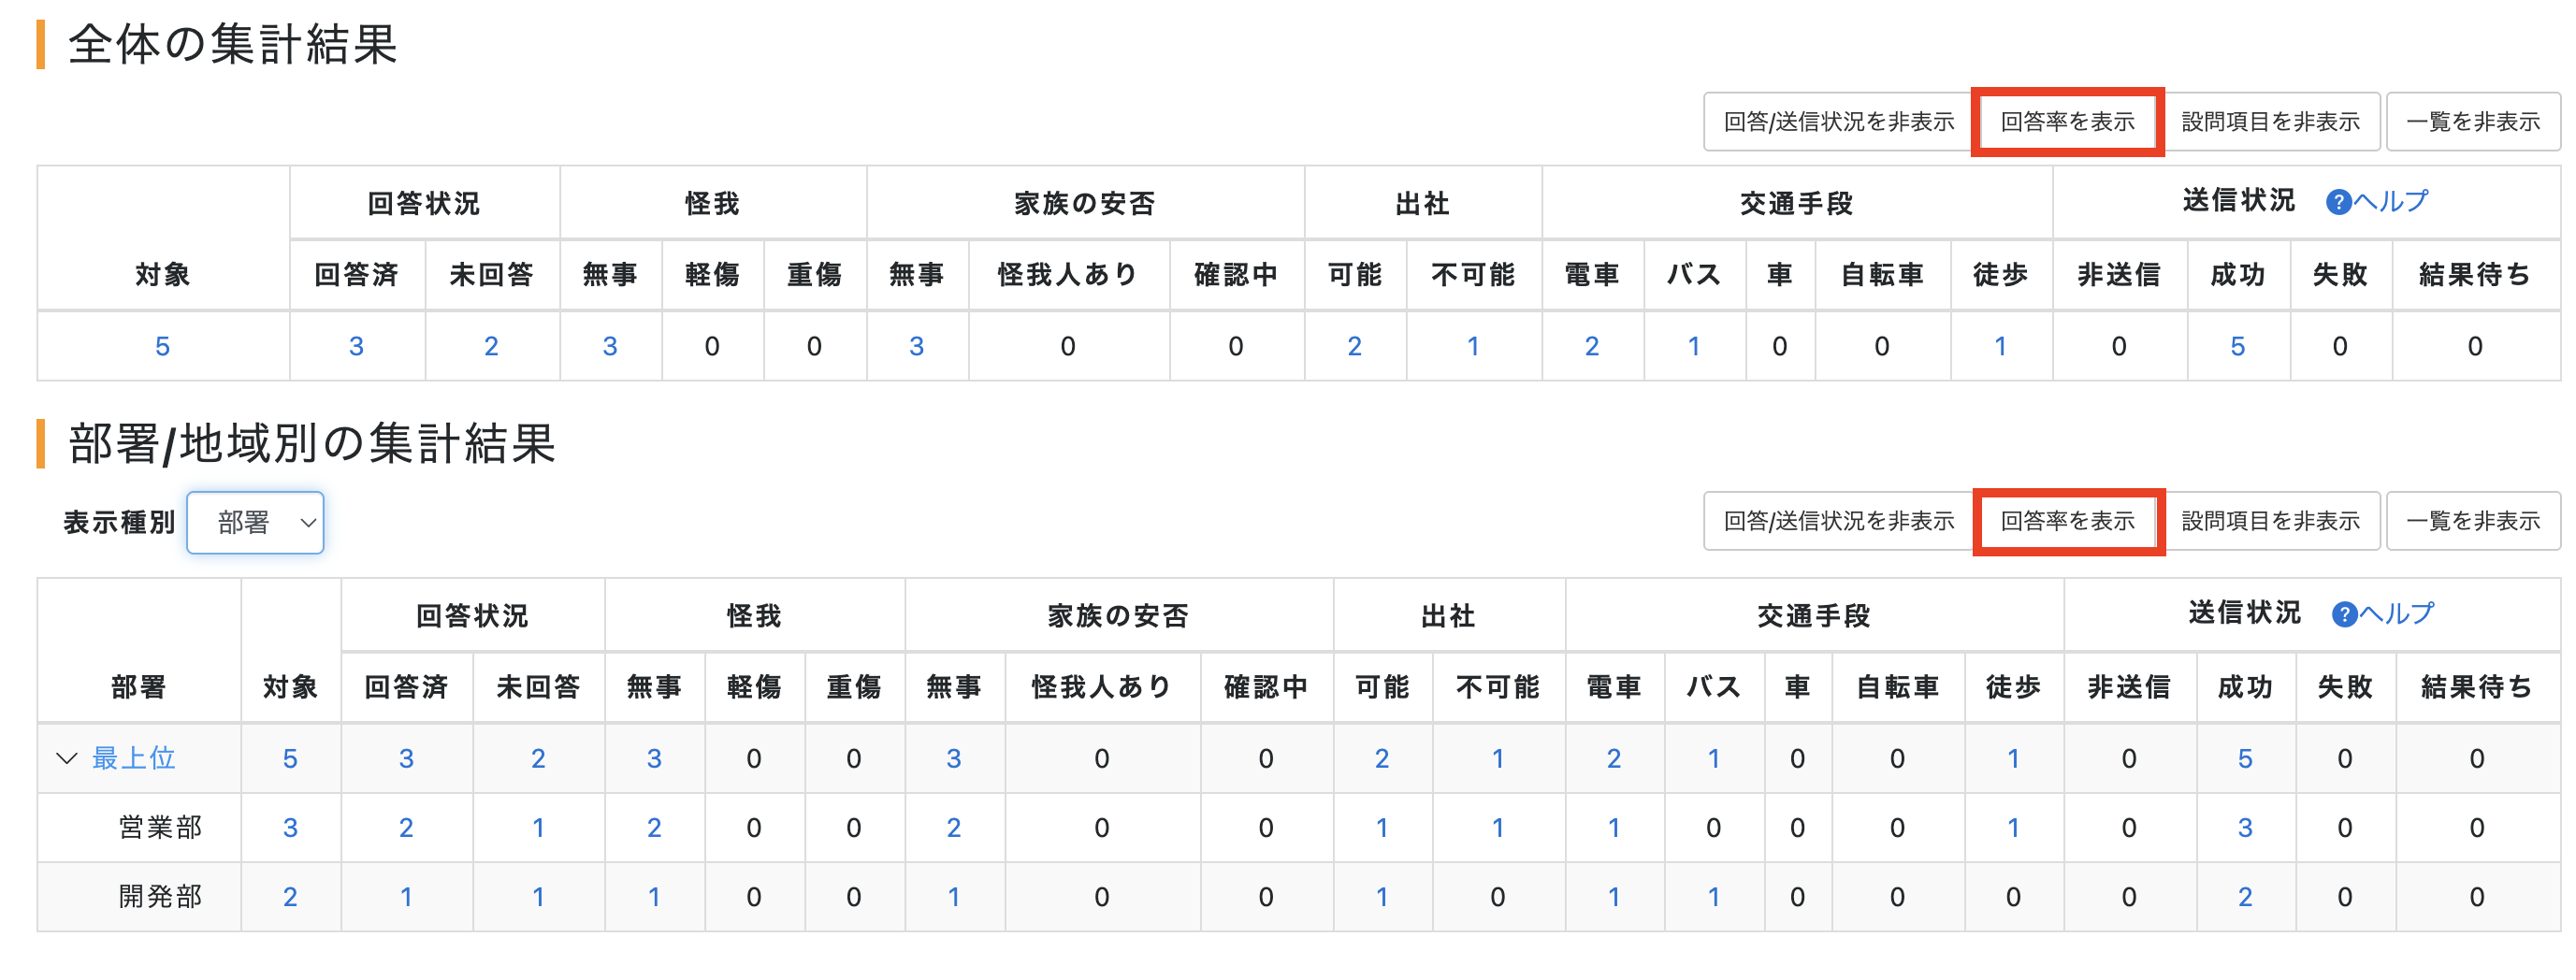Hide question items in department results
This screenshot has height=980, width=2576.
pyautogui.click(x=2270, y=521)
